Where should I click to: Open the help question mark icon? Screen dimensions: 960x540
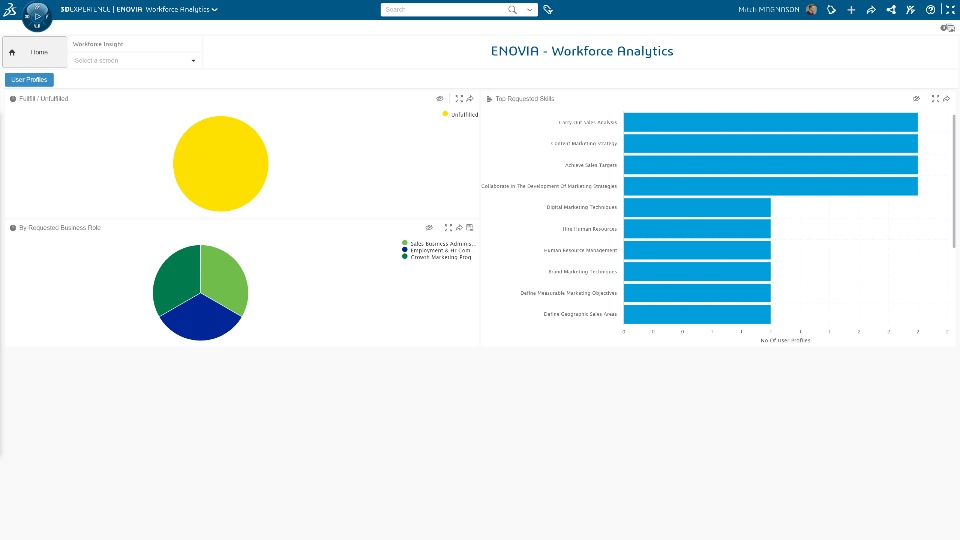(931, 10)
